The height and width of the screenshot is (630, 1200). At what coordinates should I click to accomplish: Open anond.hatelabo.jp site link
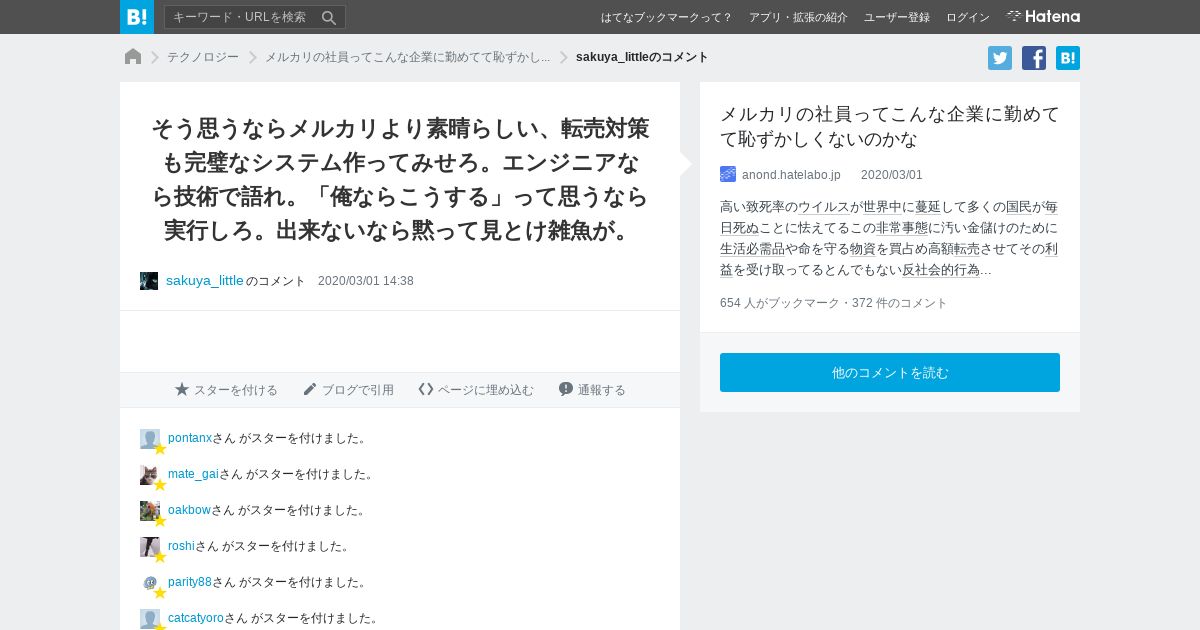[791, 175]
